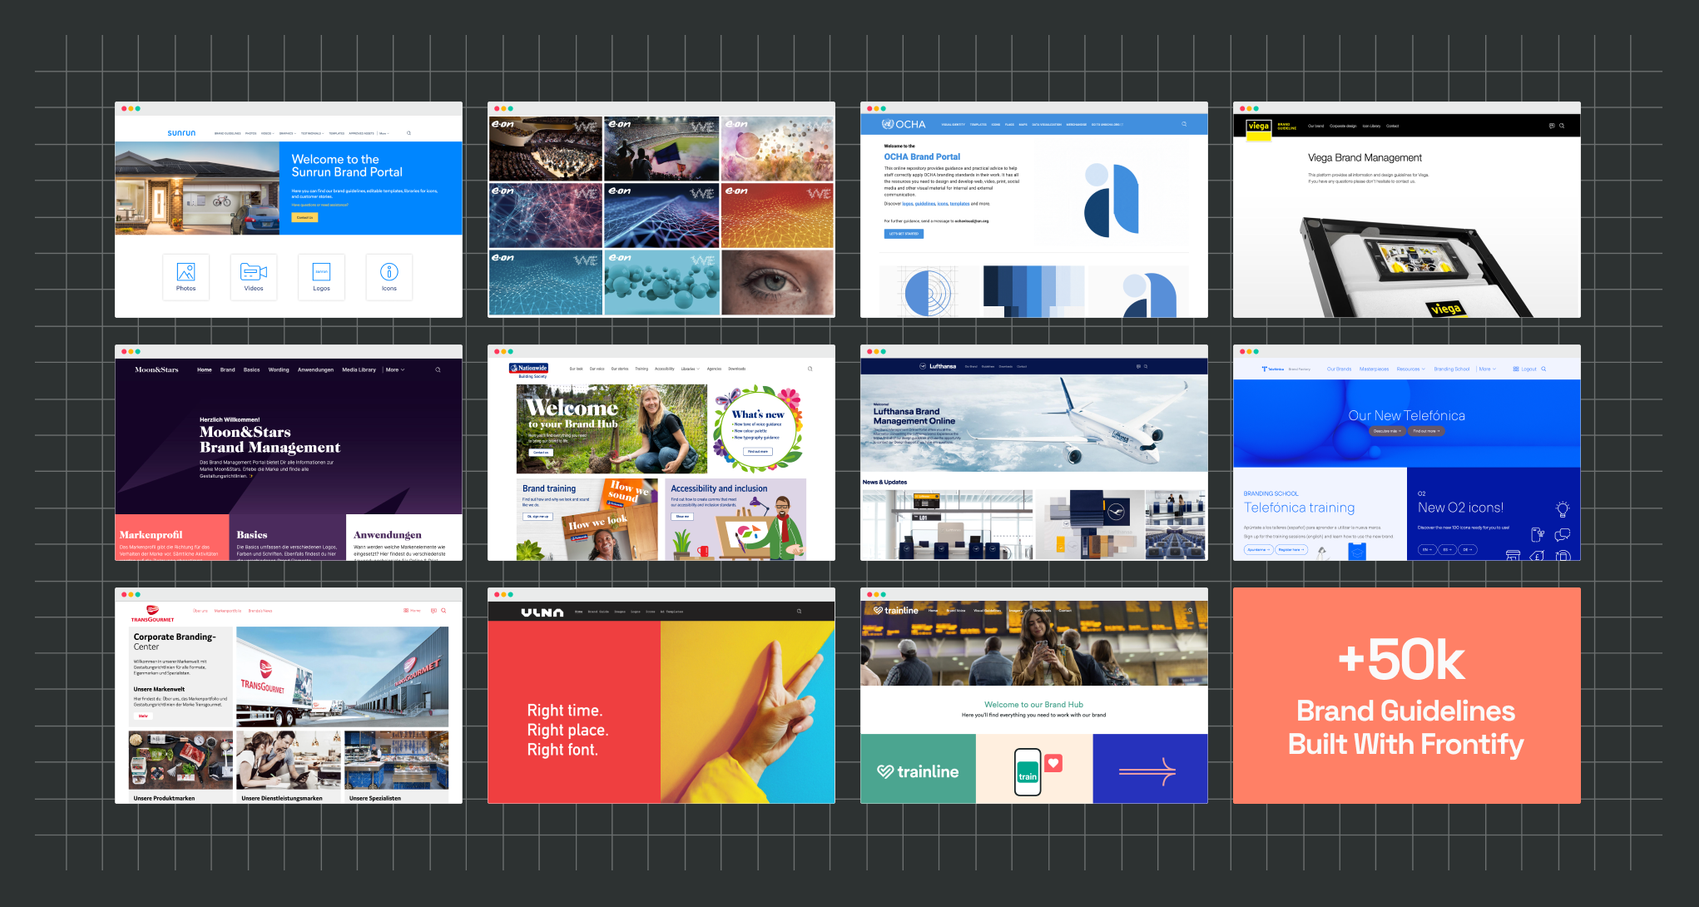Click the search icon in Moon&Stars header
Screen dimensions: 1699x907
tap(438, 370)
